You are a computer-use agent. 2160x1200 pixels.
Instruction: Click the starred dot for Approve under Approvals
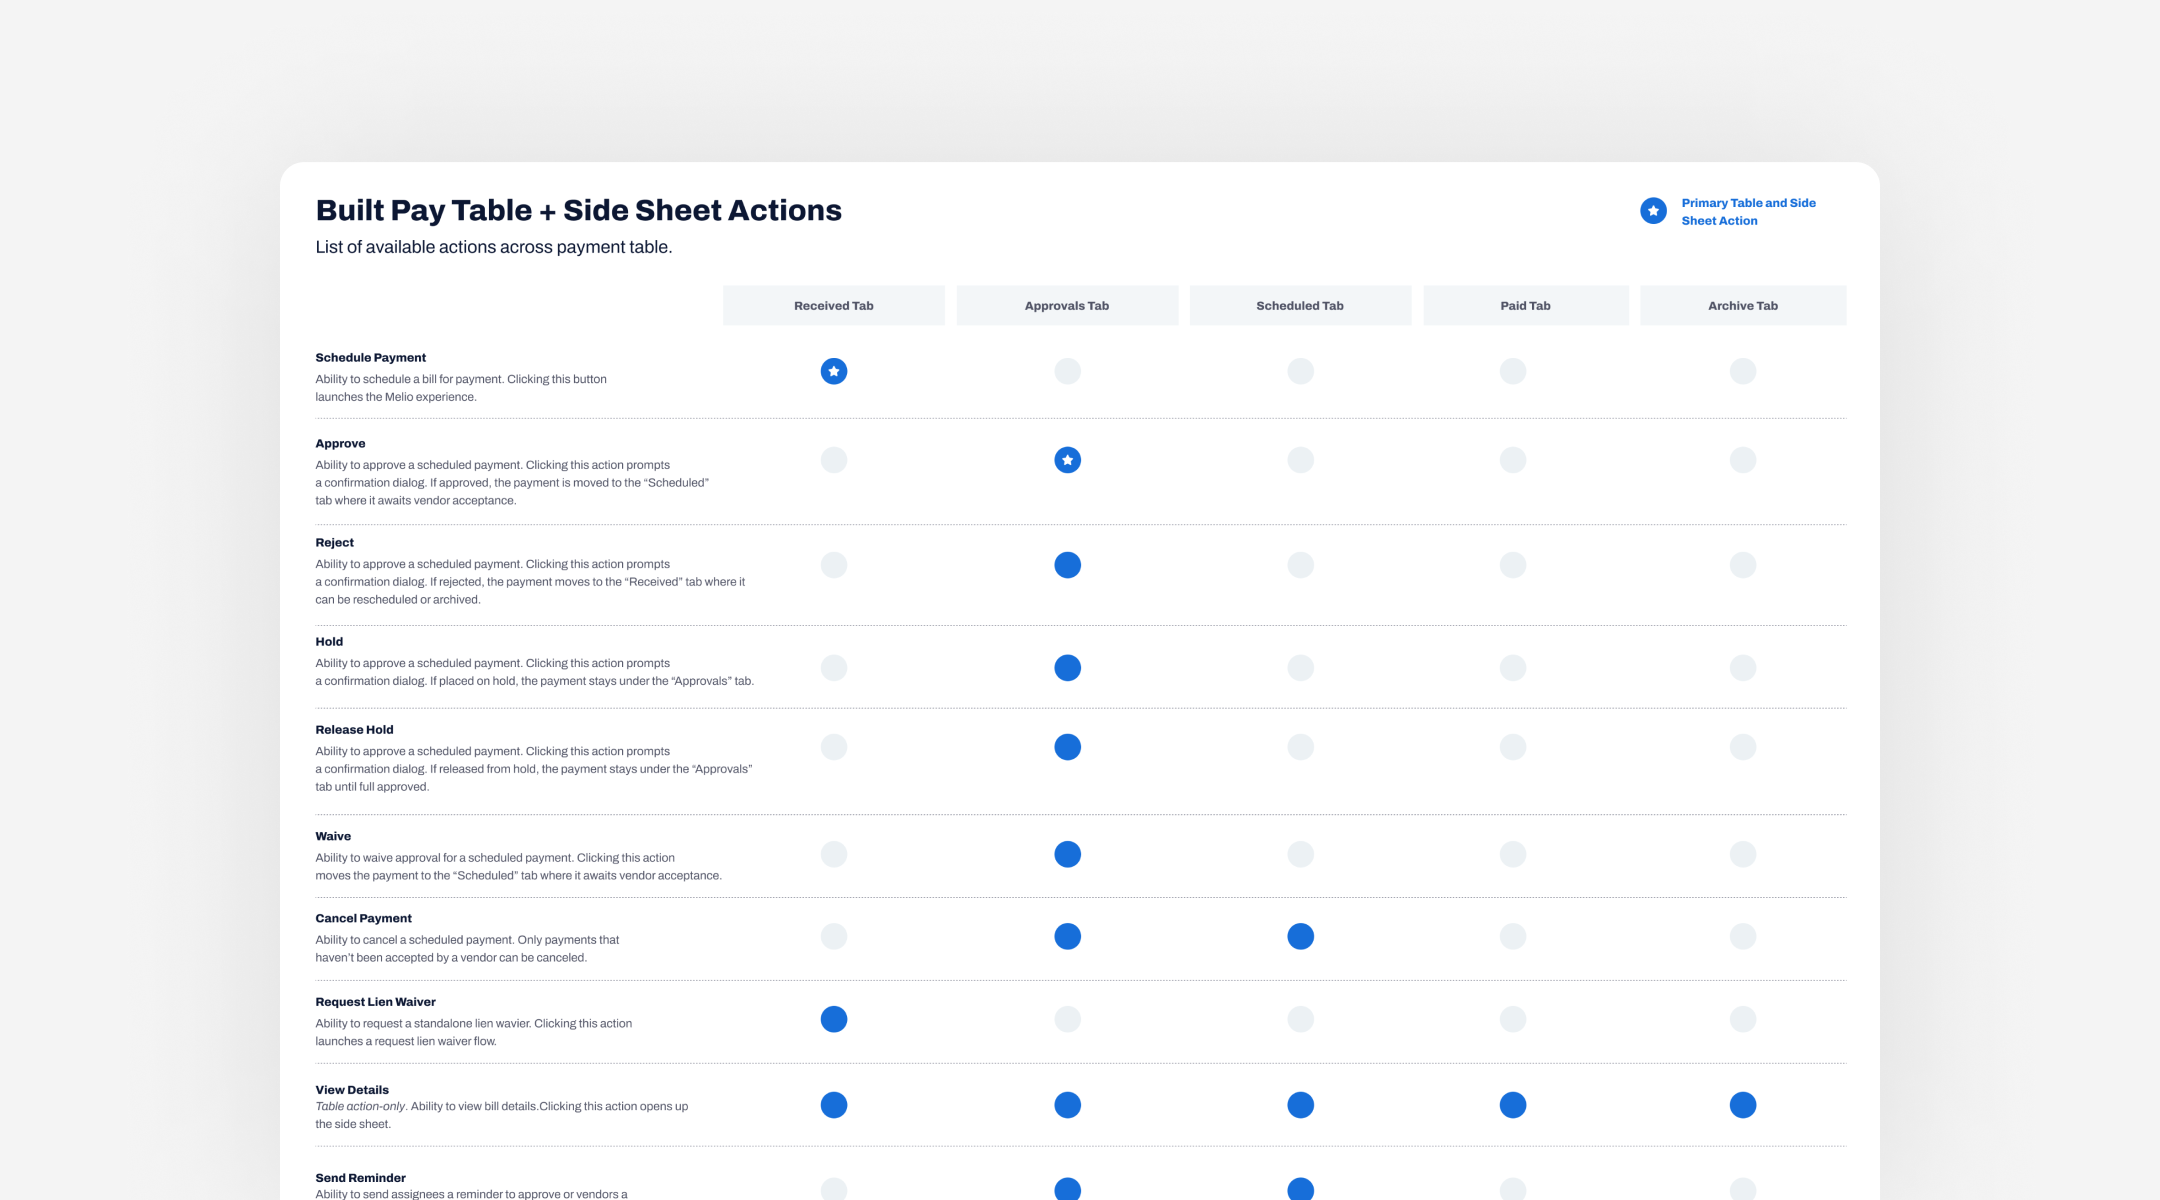click(1067, 460)
